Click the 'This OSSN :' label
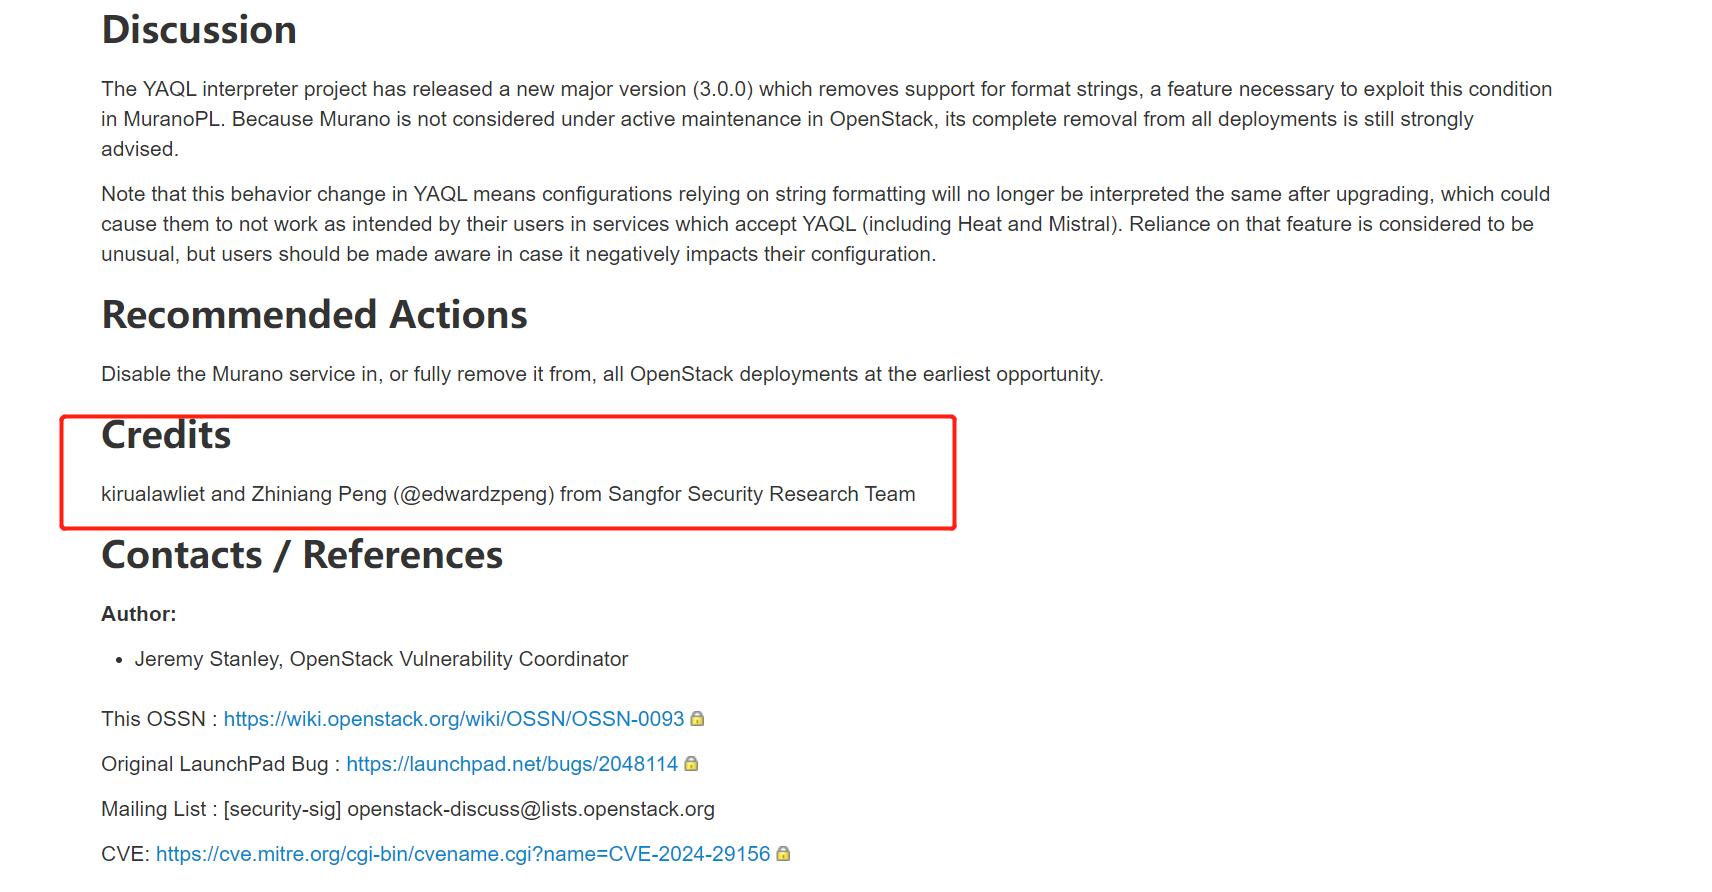1712x892 pixels. (158, 719)
